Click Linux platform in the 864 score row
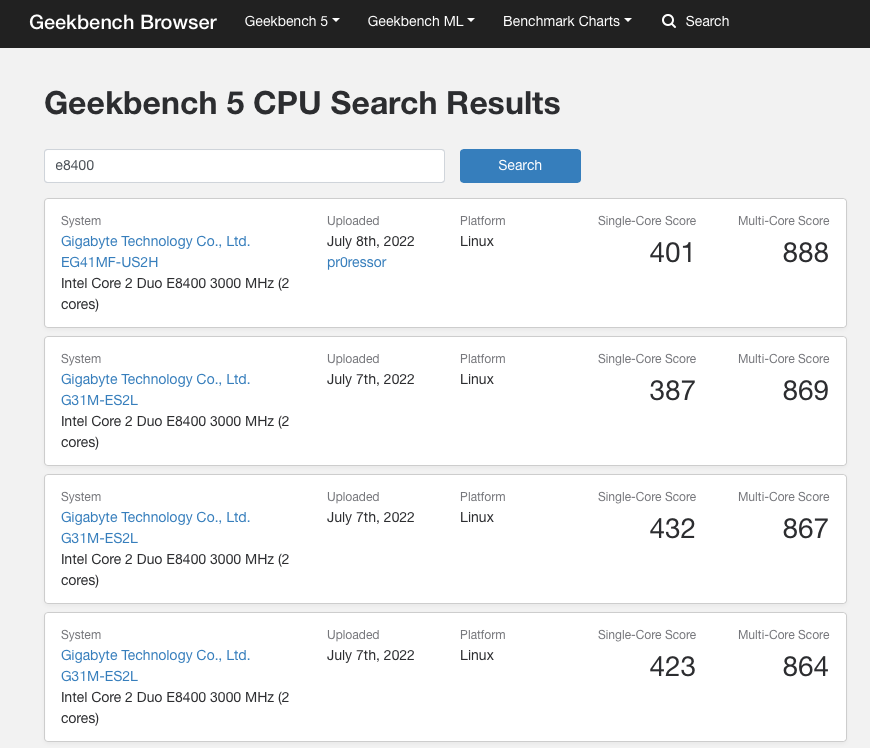 pyautogui.click(x=477, y=655)
